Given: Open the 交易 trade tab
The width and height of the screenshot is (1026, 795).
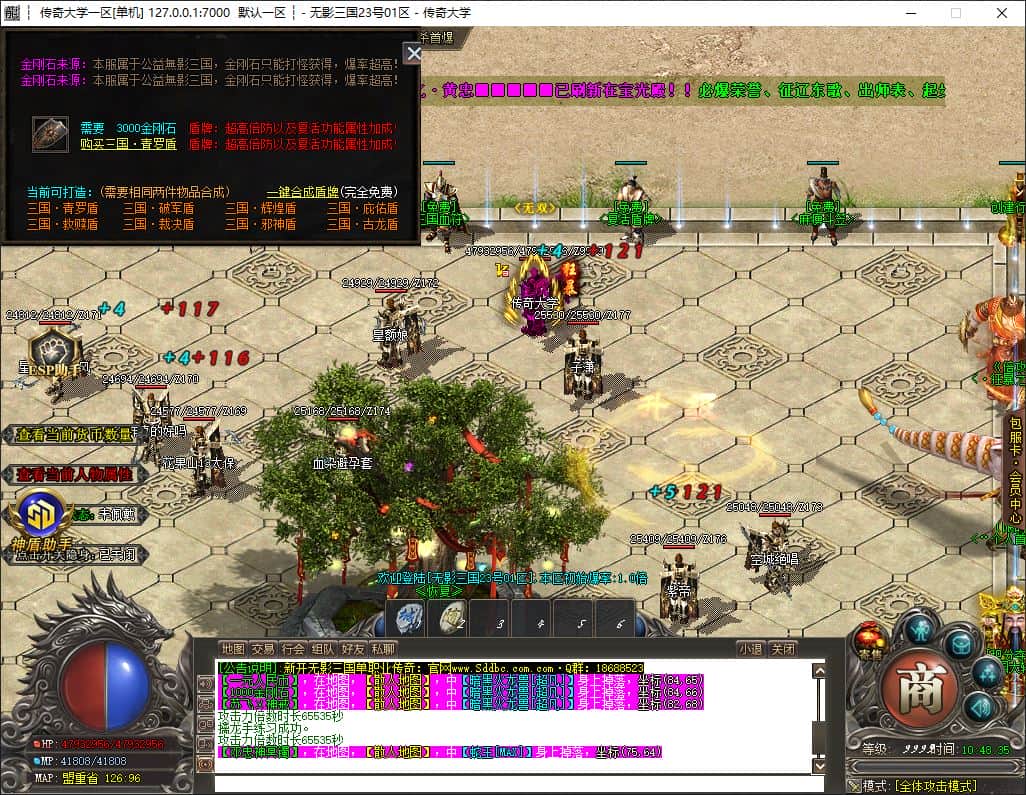Looking at the screenshot, I should click(263, 649).
